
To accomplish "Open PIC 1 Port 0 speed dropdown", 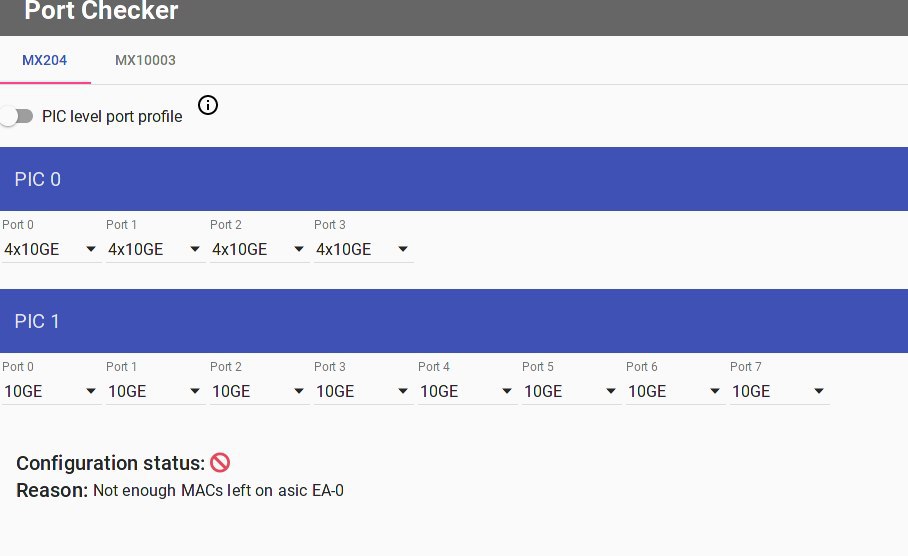I will (x=51, y=391).
